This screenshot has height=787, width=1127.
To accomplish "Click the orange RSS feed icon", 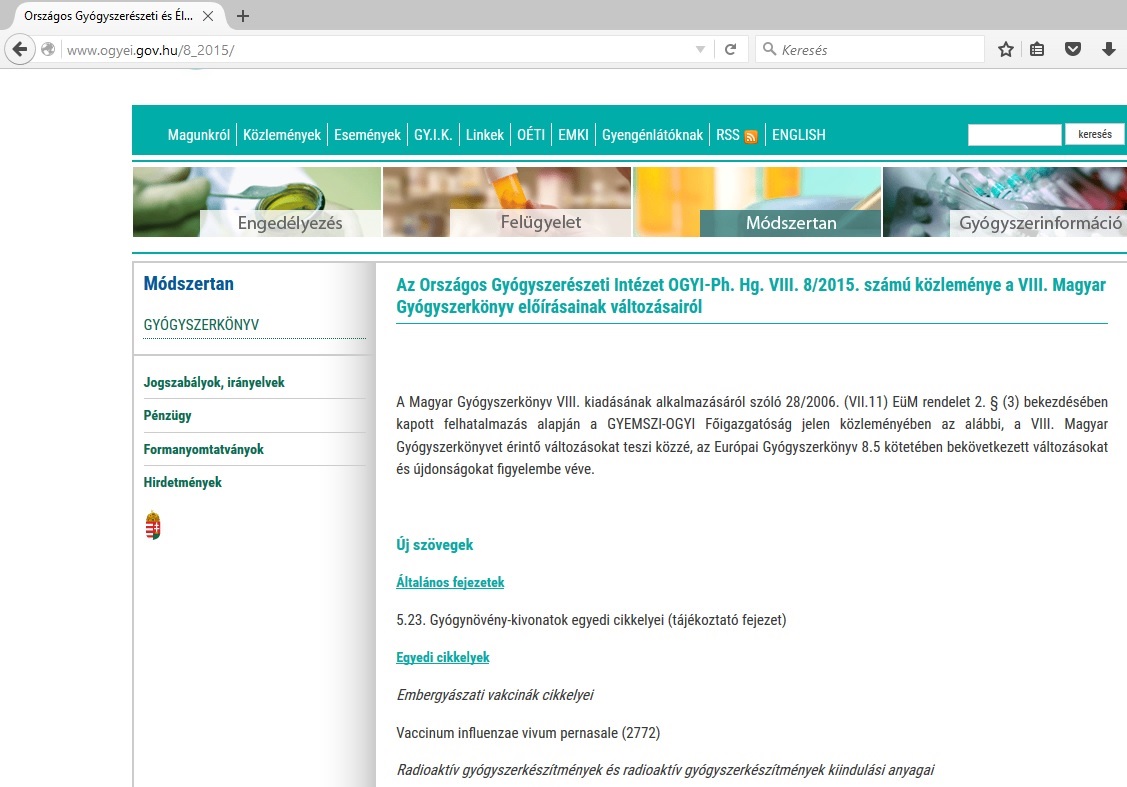I will pyautogui.click(x=751, y=136).
